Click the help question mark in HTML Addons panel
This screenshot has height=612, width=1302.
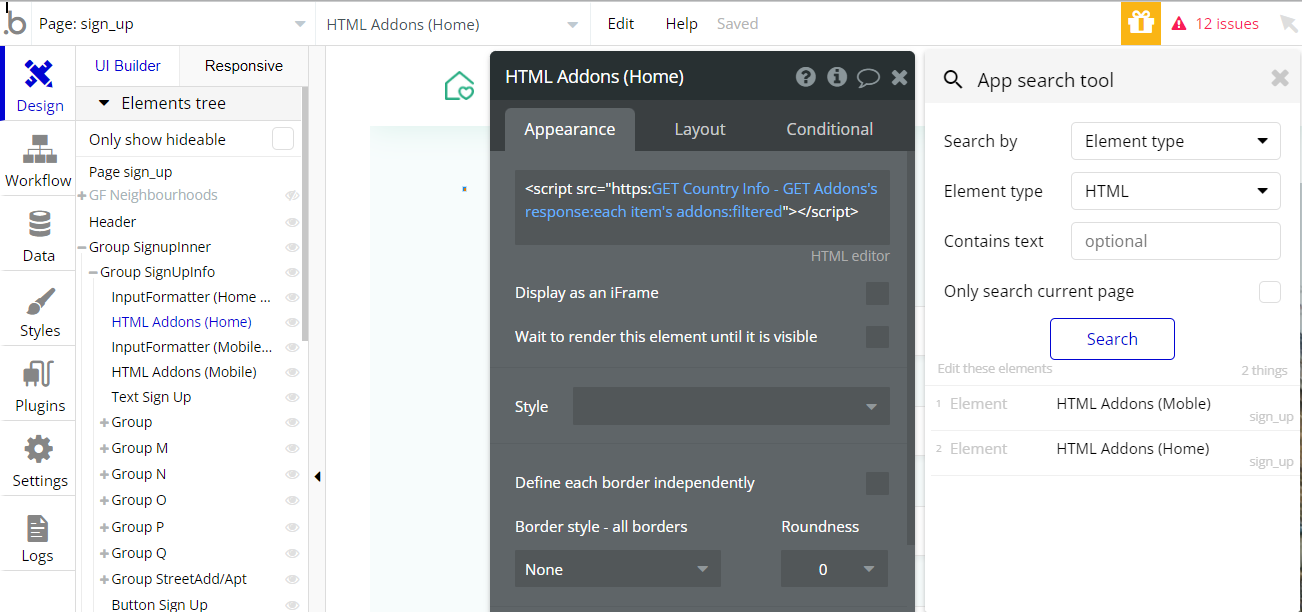click(805, 77)
